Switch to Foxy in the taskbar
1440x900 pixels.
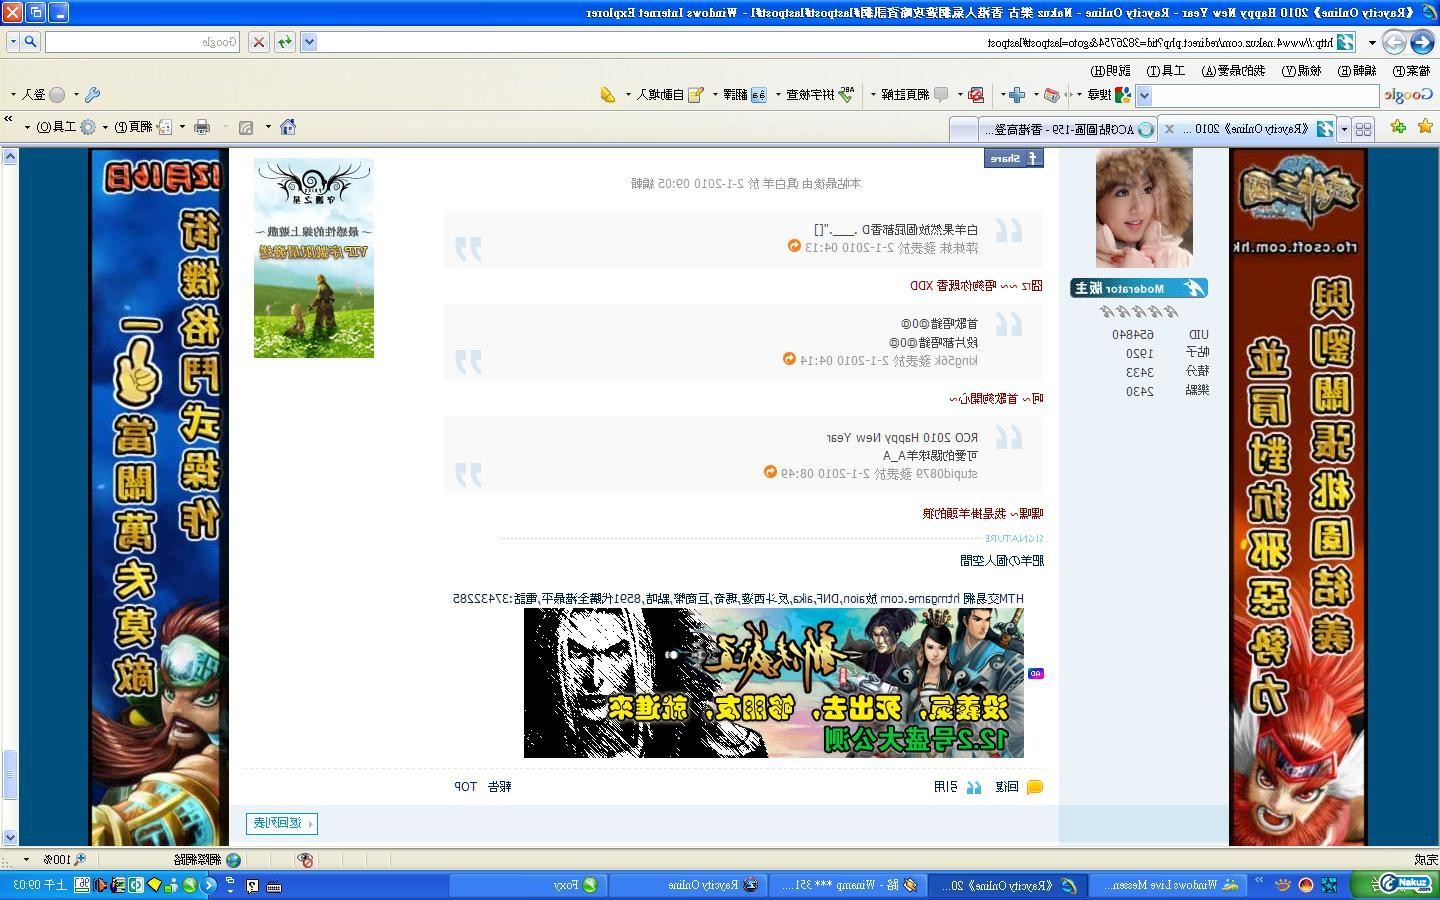526,885
